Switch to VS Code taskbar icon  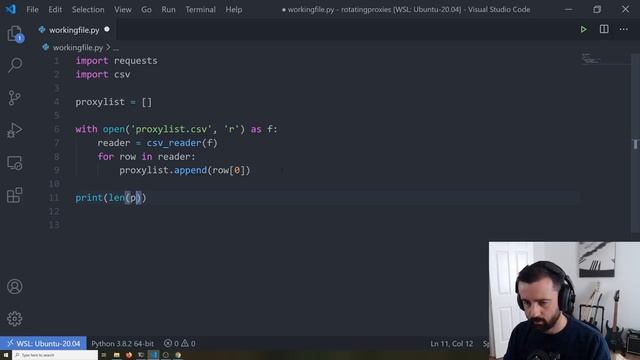(154, 356)
